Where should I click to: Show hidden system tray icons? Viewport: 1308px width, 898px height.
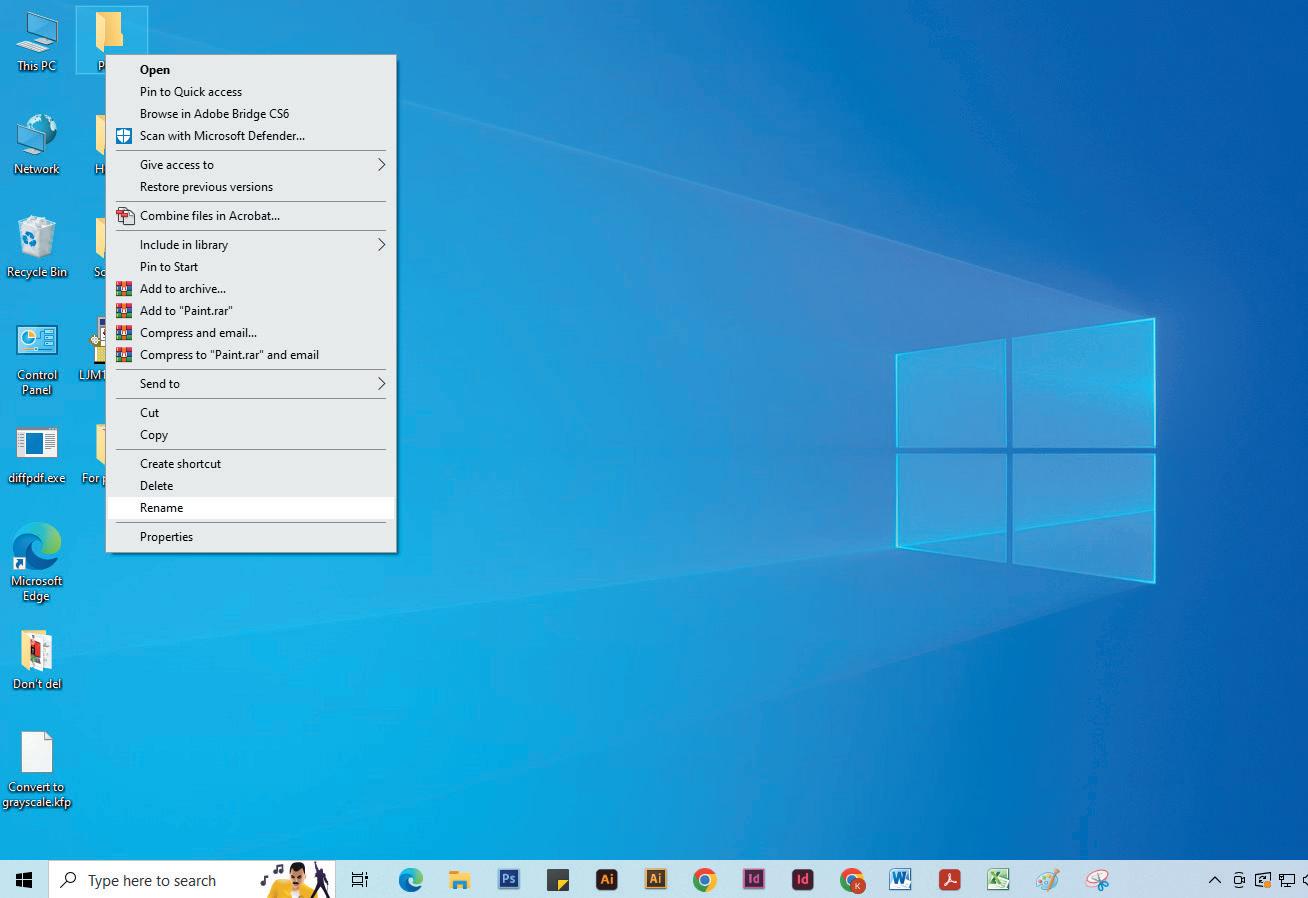[x=1215, y=880]
